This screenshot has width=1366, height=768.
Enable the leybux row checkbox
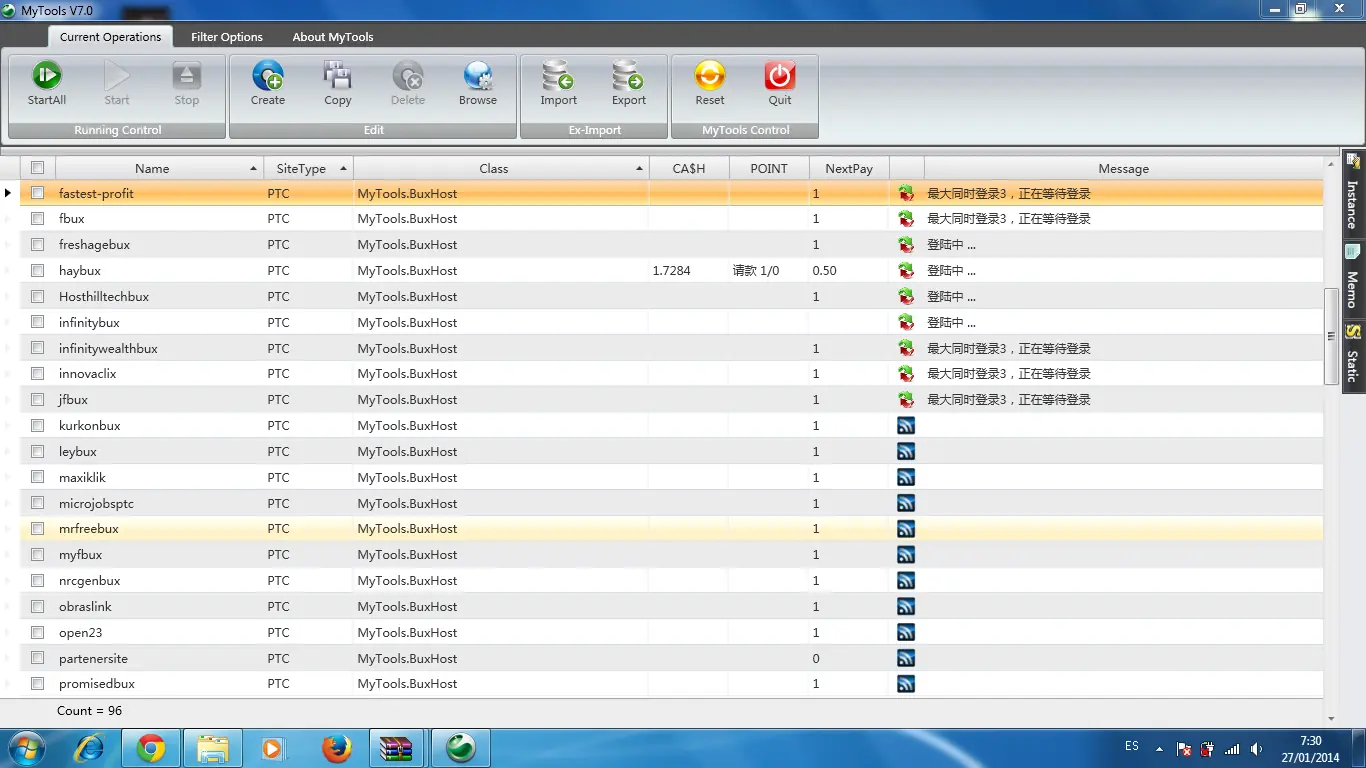(37, 451)
